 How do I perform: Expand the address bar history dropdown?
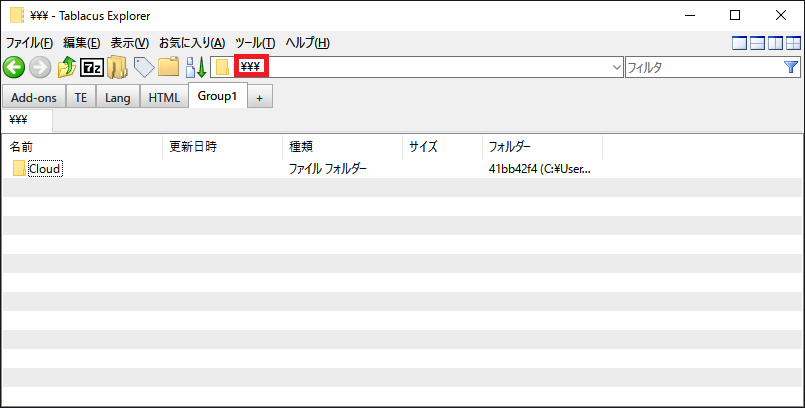[617, 67]
